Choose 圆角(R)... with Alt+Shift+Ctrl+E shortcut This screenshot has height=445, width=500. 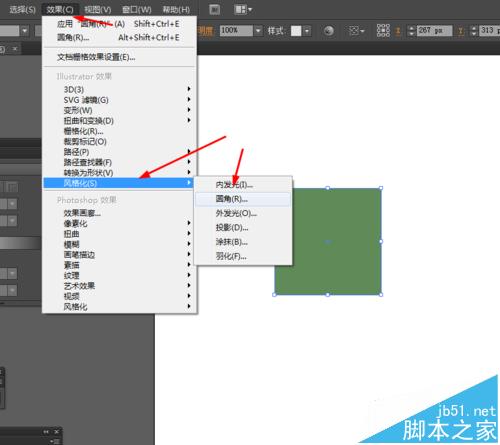[118, 37]
